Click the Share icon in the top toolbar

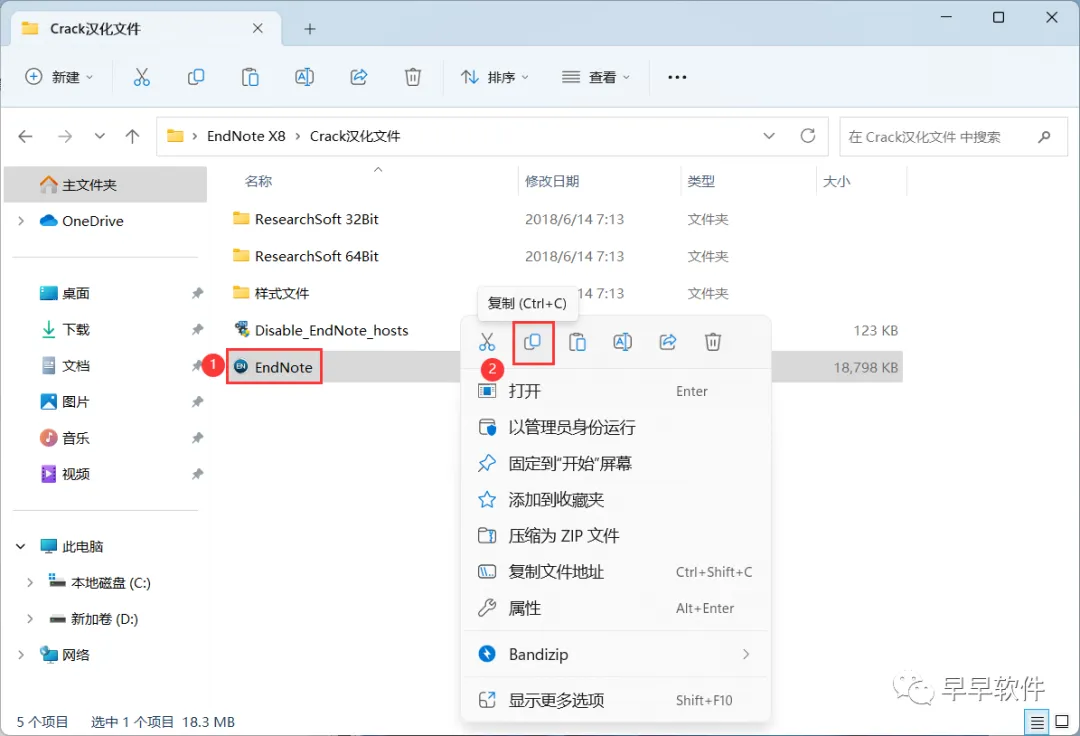point(359,77)
